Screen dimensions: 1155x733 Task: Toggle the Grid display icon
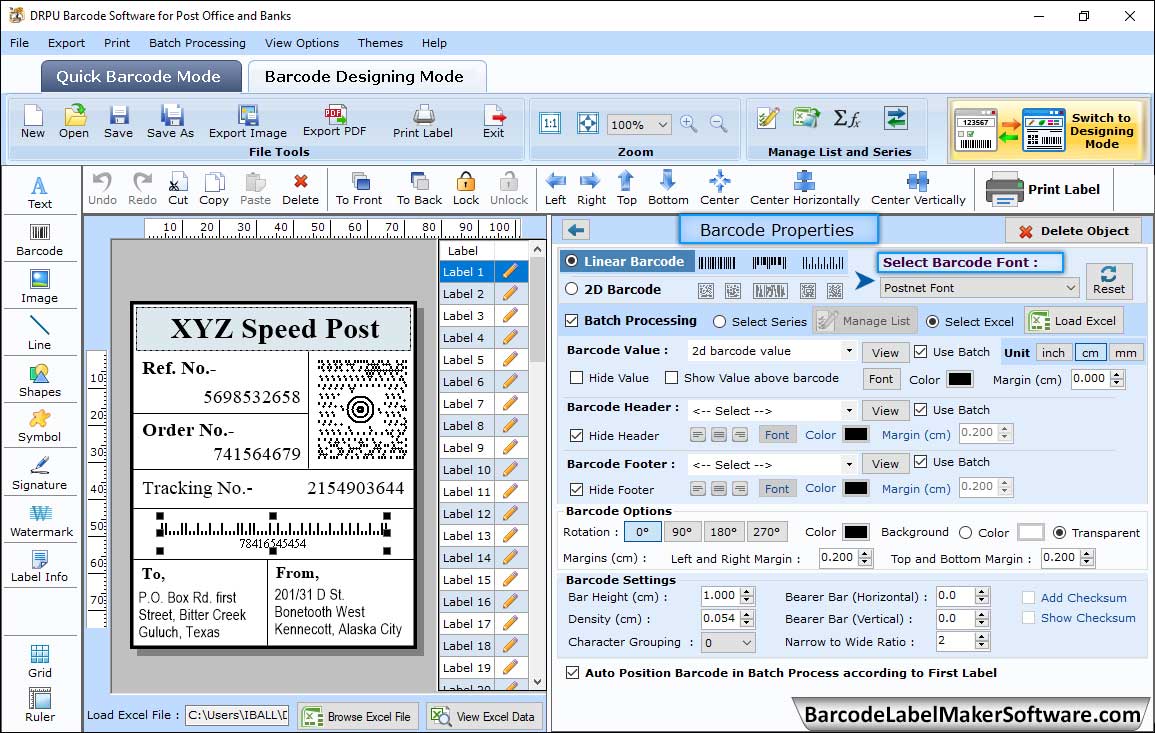point(40,661)
